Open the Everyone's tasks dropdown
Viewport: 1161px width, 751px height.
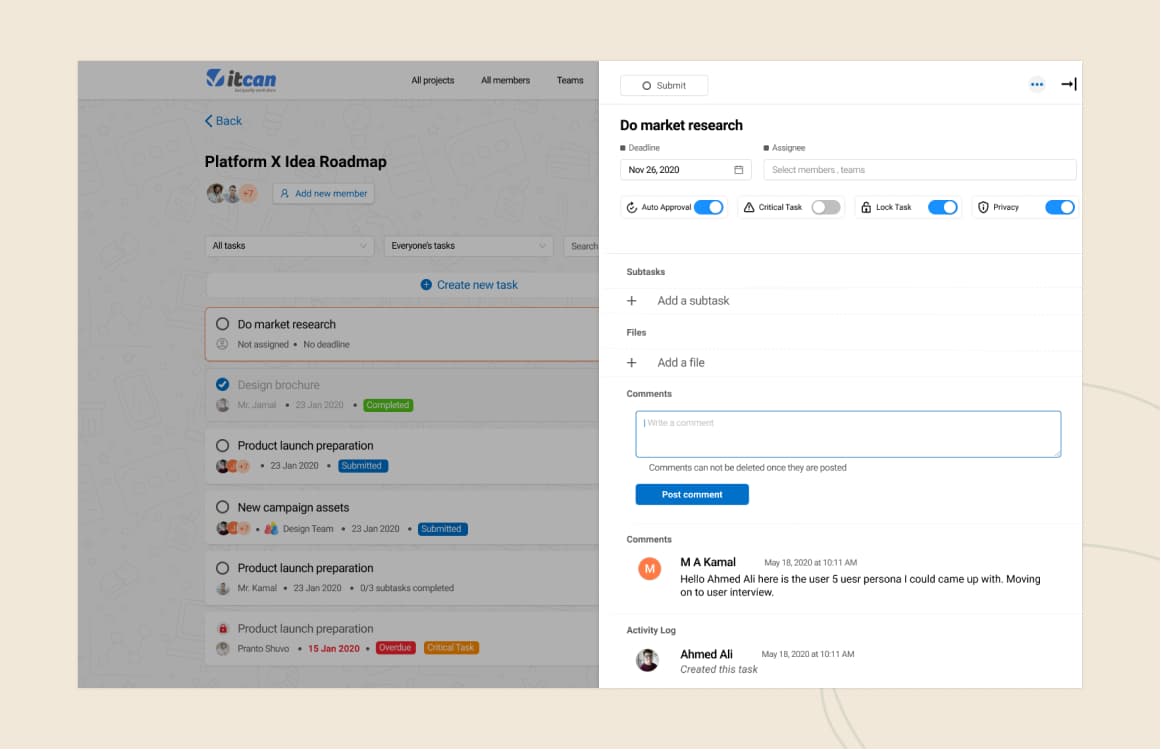(x=468, y=246)
